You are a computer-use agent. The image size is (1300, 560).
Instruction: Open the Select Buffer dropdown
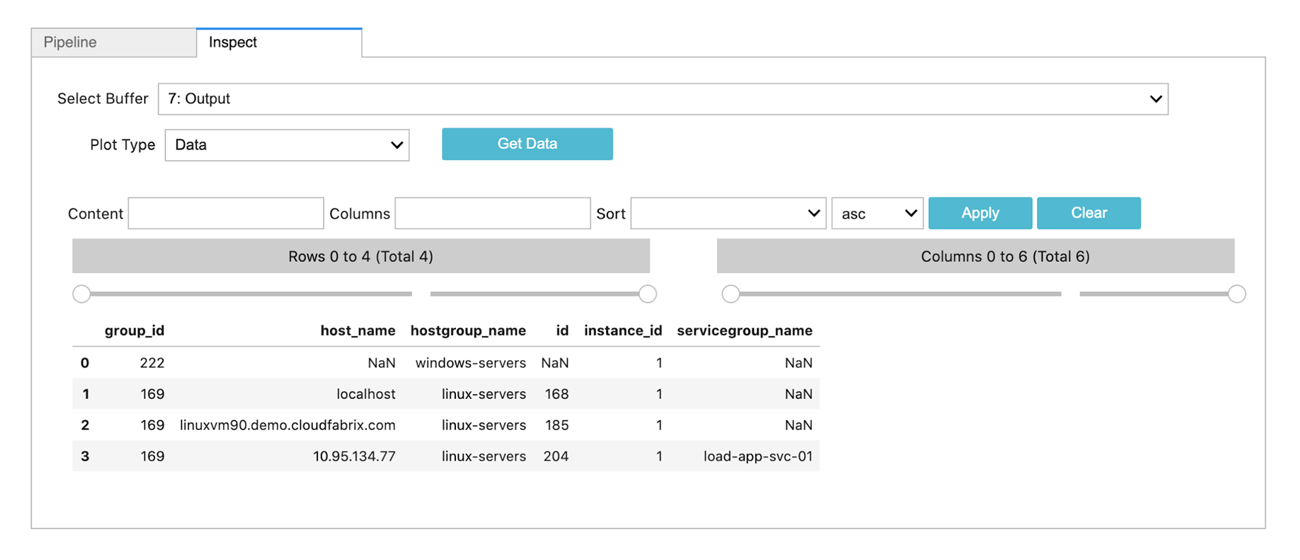click(x=662, y=99)
